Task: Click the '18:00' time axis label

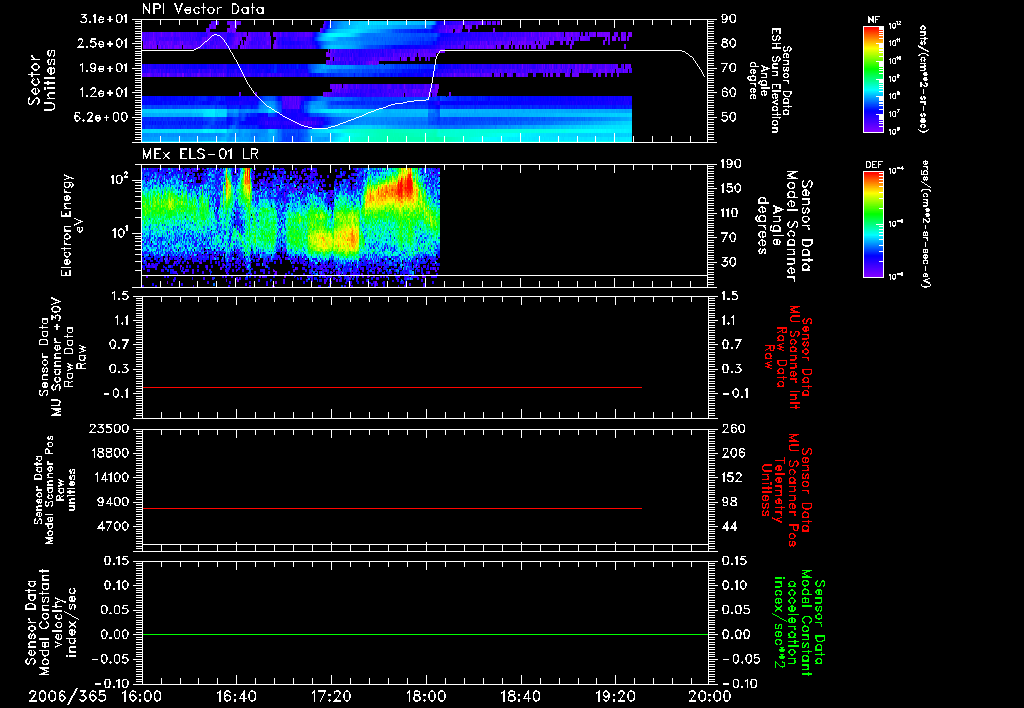Action: [426, 696]
